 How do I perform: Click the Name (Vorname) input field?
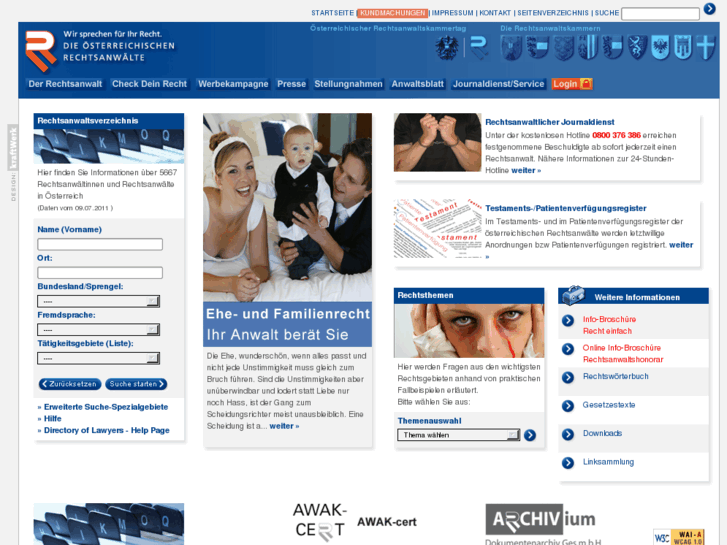pyautogui.click(x=100, y=244)
